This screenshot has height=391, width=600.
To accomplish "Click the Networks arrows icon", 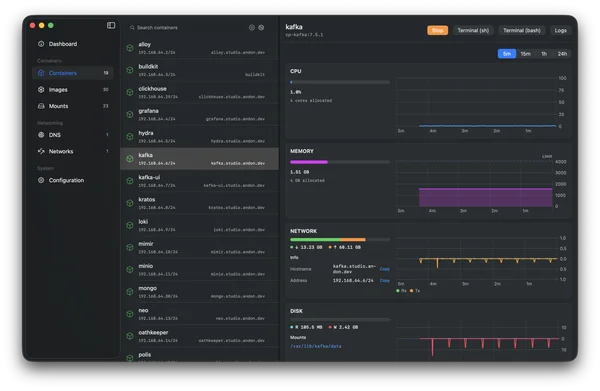I will click(x=41, y=151).
